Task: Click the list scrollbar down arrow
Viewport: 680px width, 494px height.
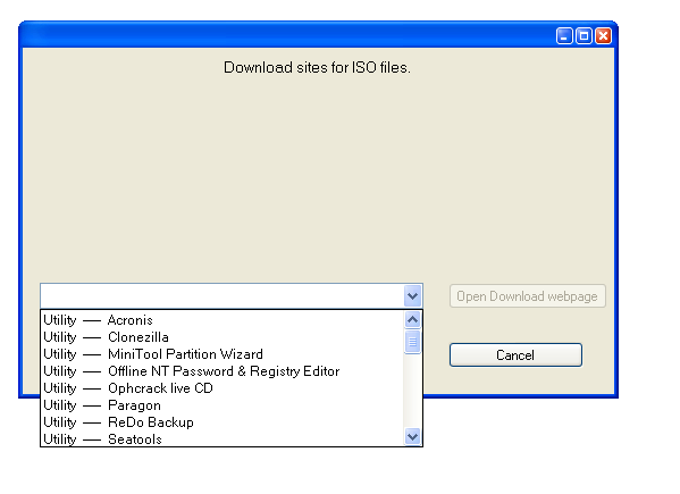Action: (412, 436)
